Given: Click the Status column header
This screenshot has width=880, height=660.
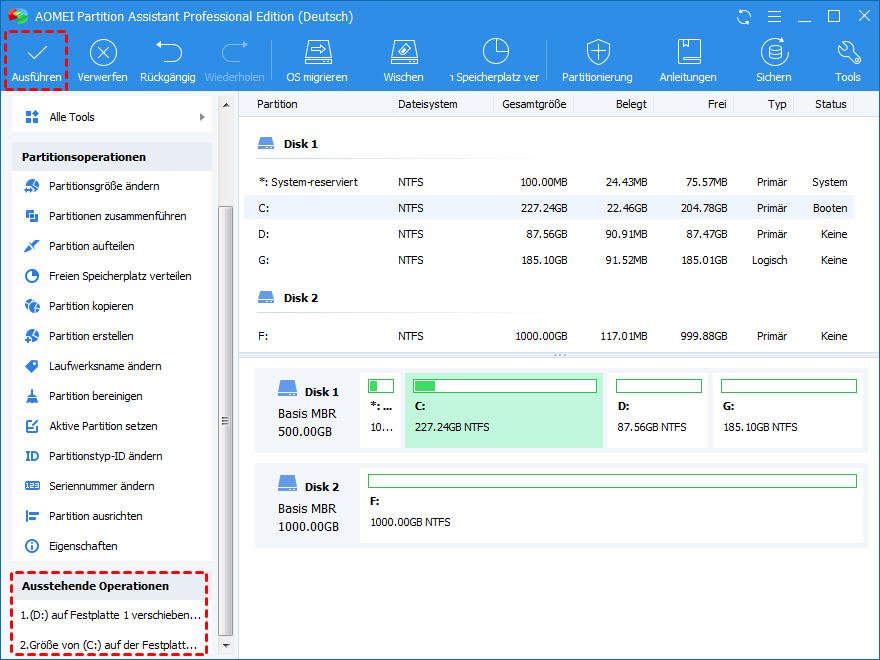Looking at the screenshot, I should click(831, 104).
